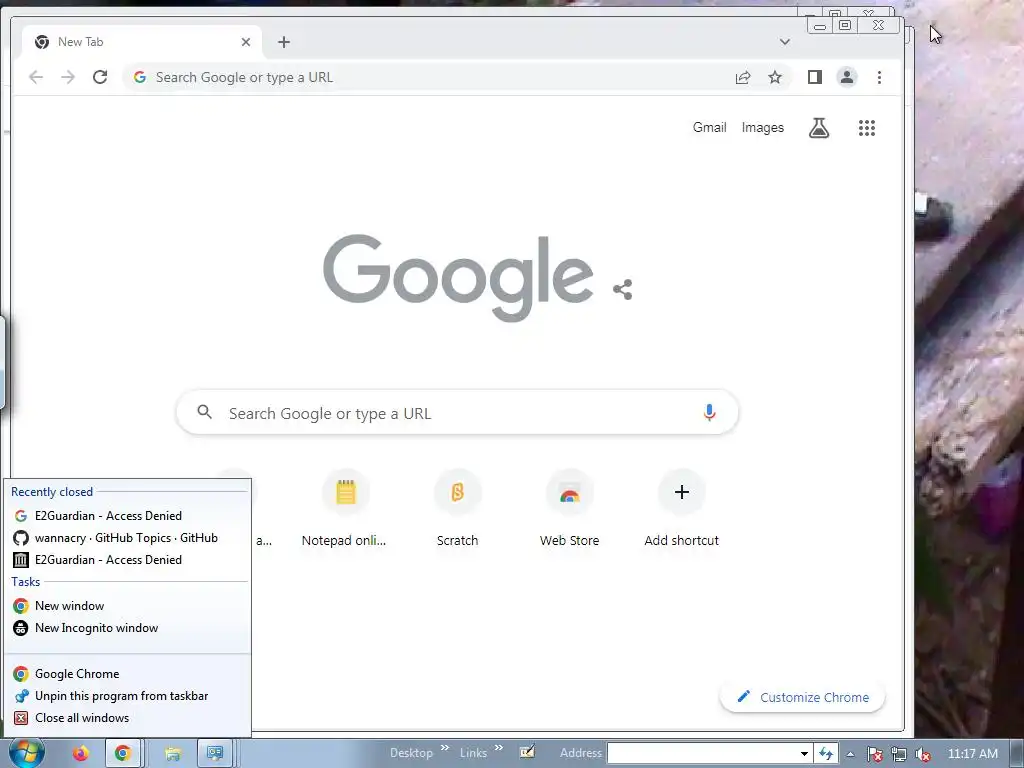Choose New Incognito window task
The width and height of the screenshot is (1024, 768).
128,628
